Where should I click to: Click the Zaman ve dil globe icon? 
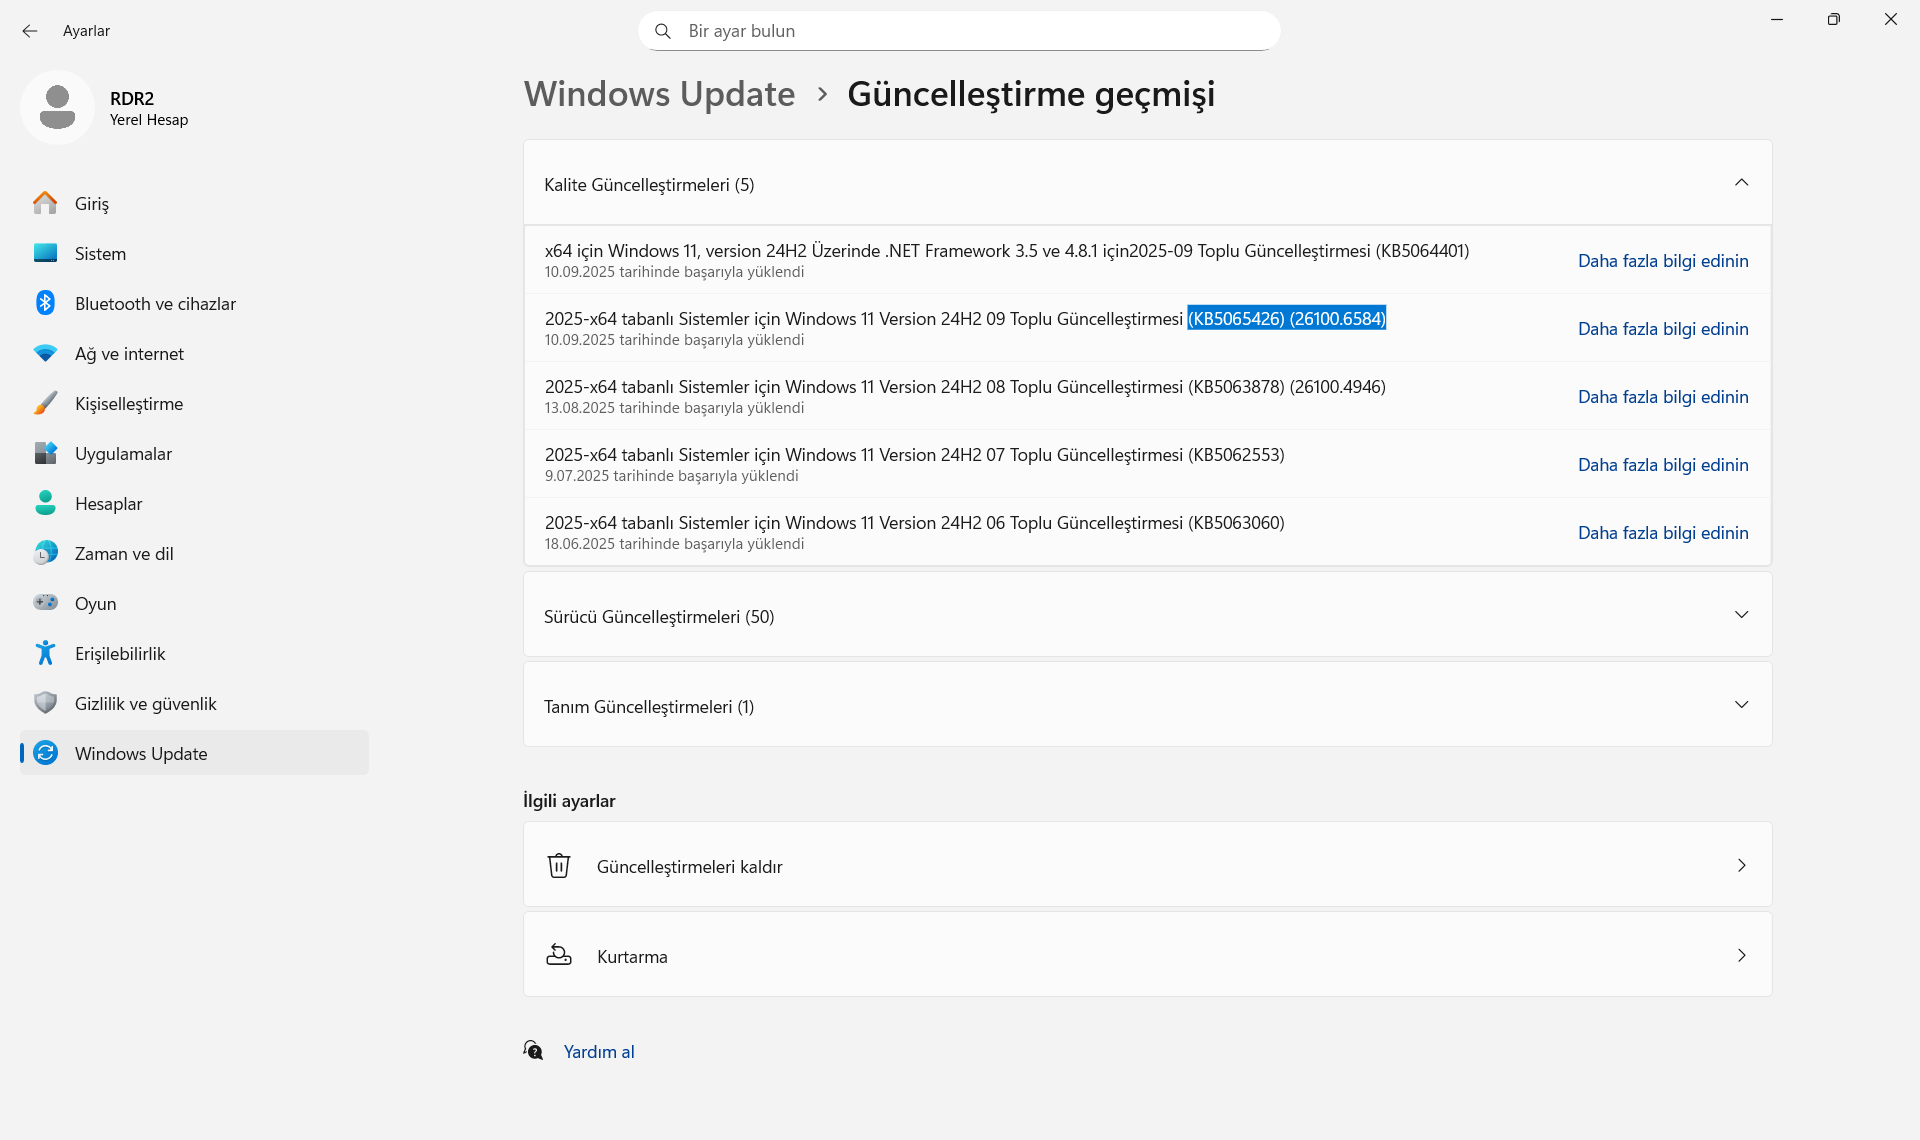(x=45, y=553)
